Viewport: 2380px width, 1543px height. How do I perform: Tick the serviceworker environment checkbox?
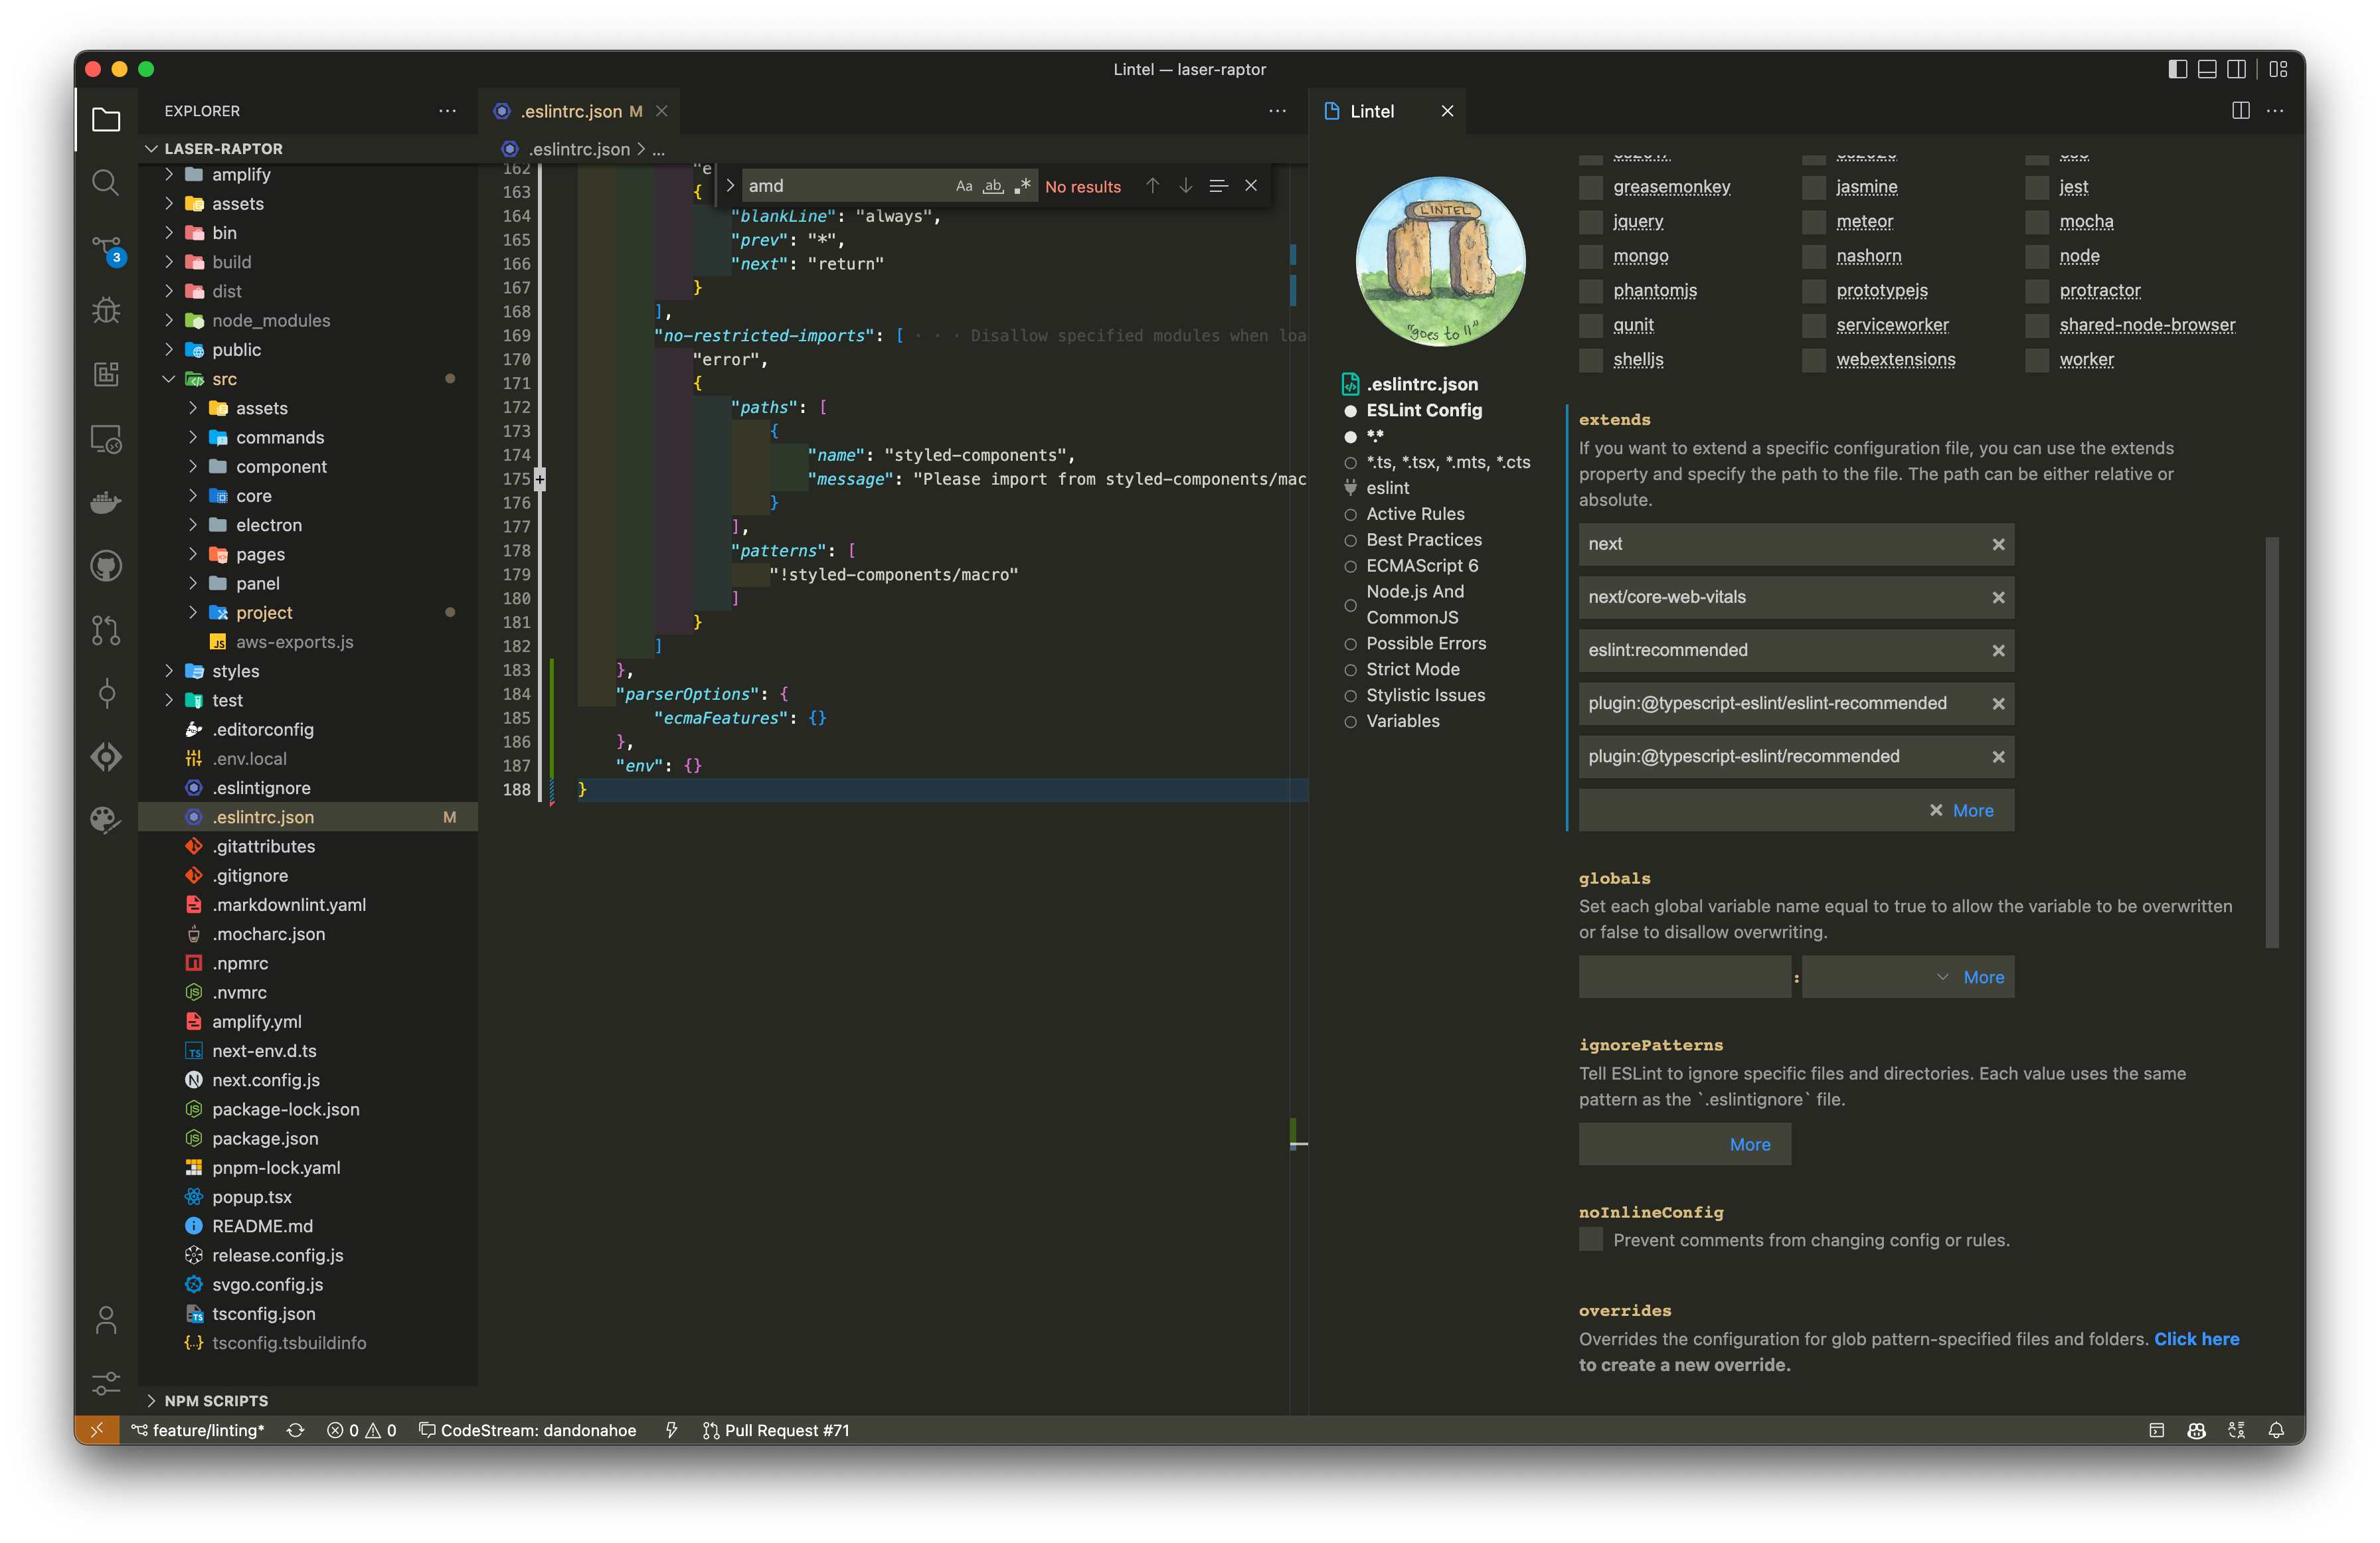pyautogui.click(x=1814, y=325)
